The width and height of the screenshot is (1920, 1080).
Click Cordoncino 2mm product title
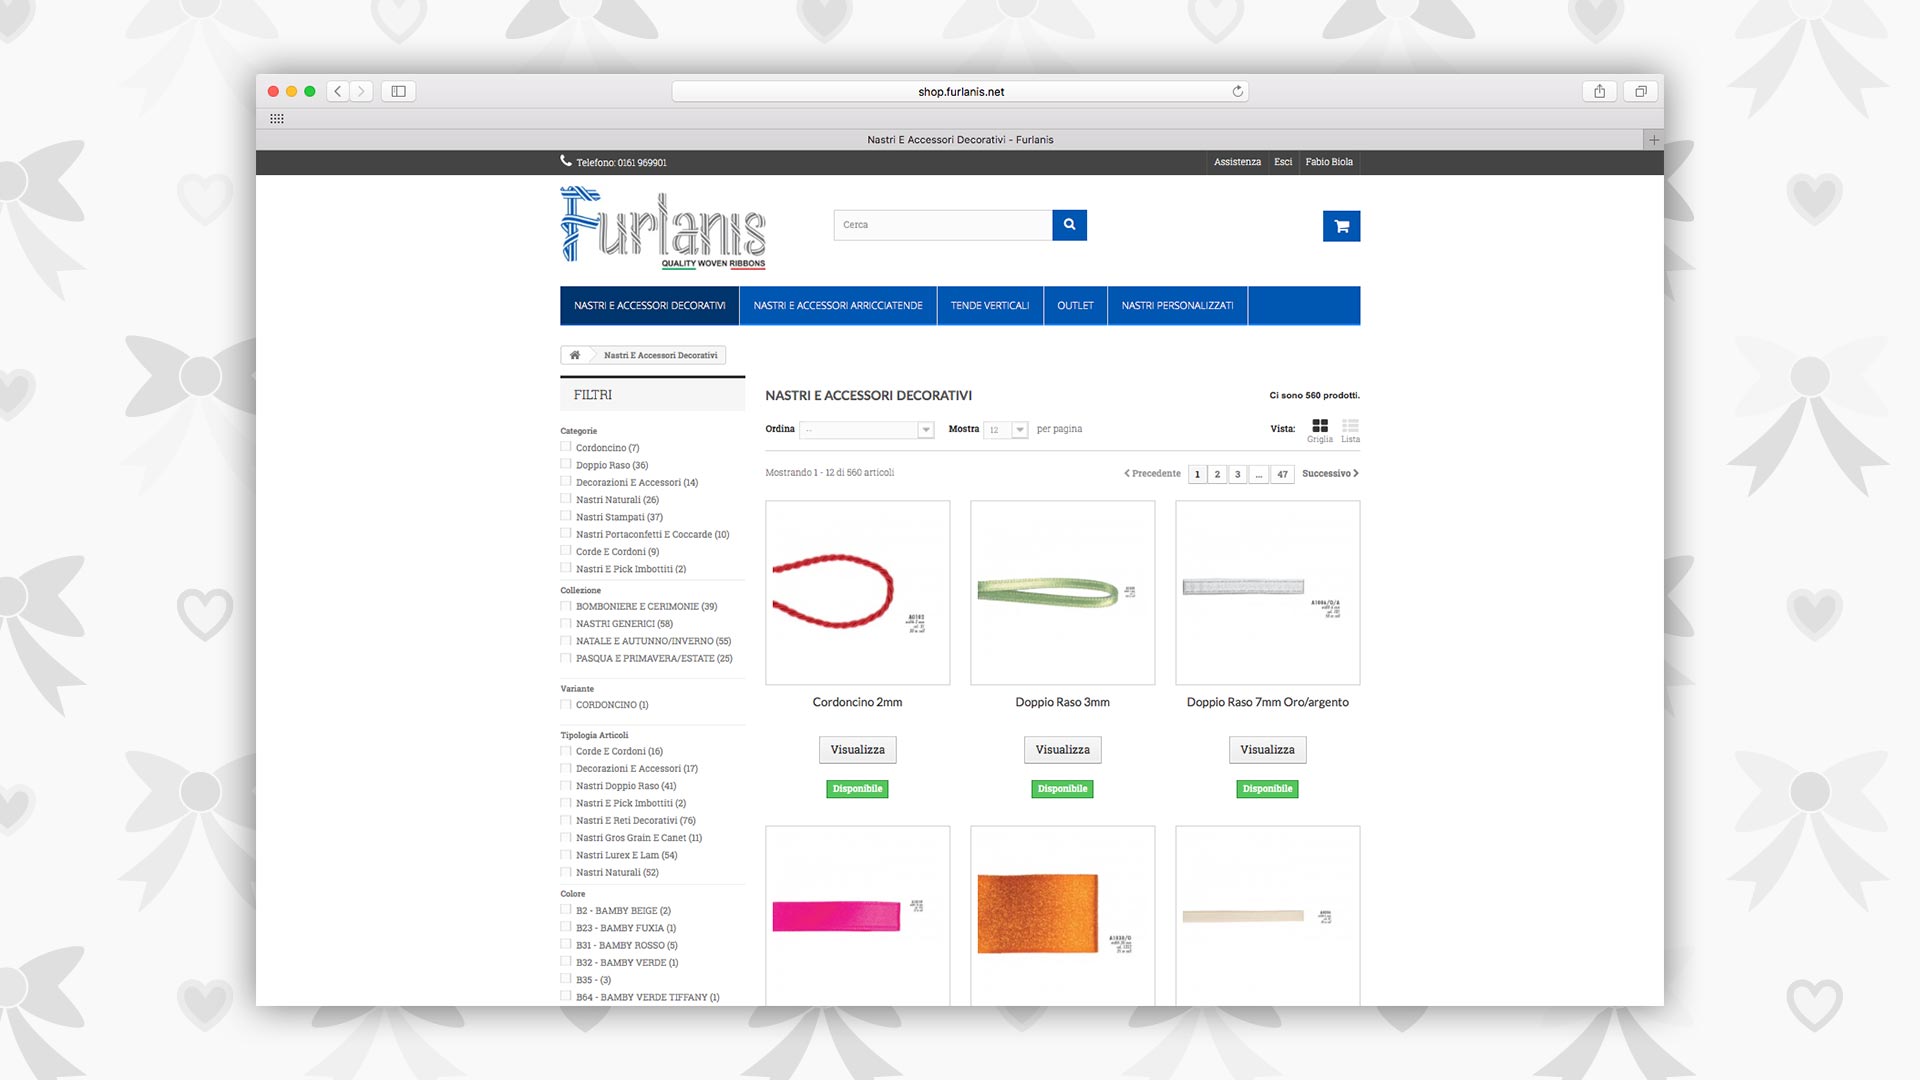(x=857, y=703)
